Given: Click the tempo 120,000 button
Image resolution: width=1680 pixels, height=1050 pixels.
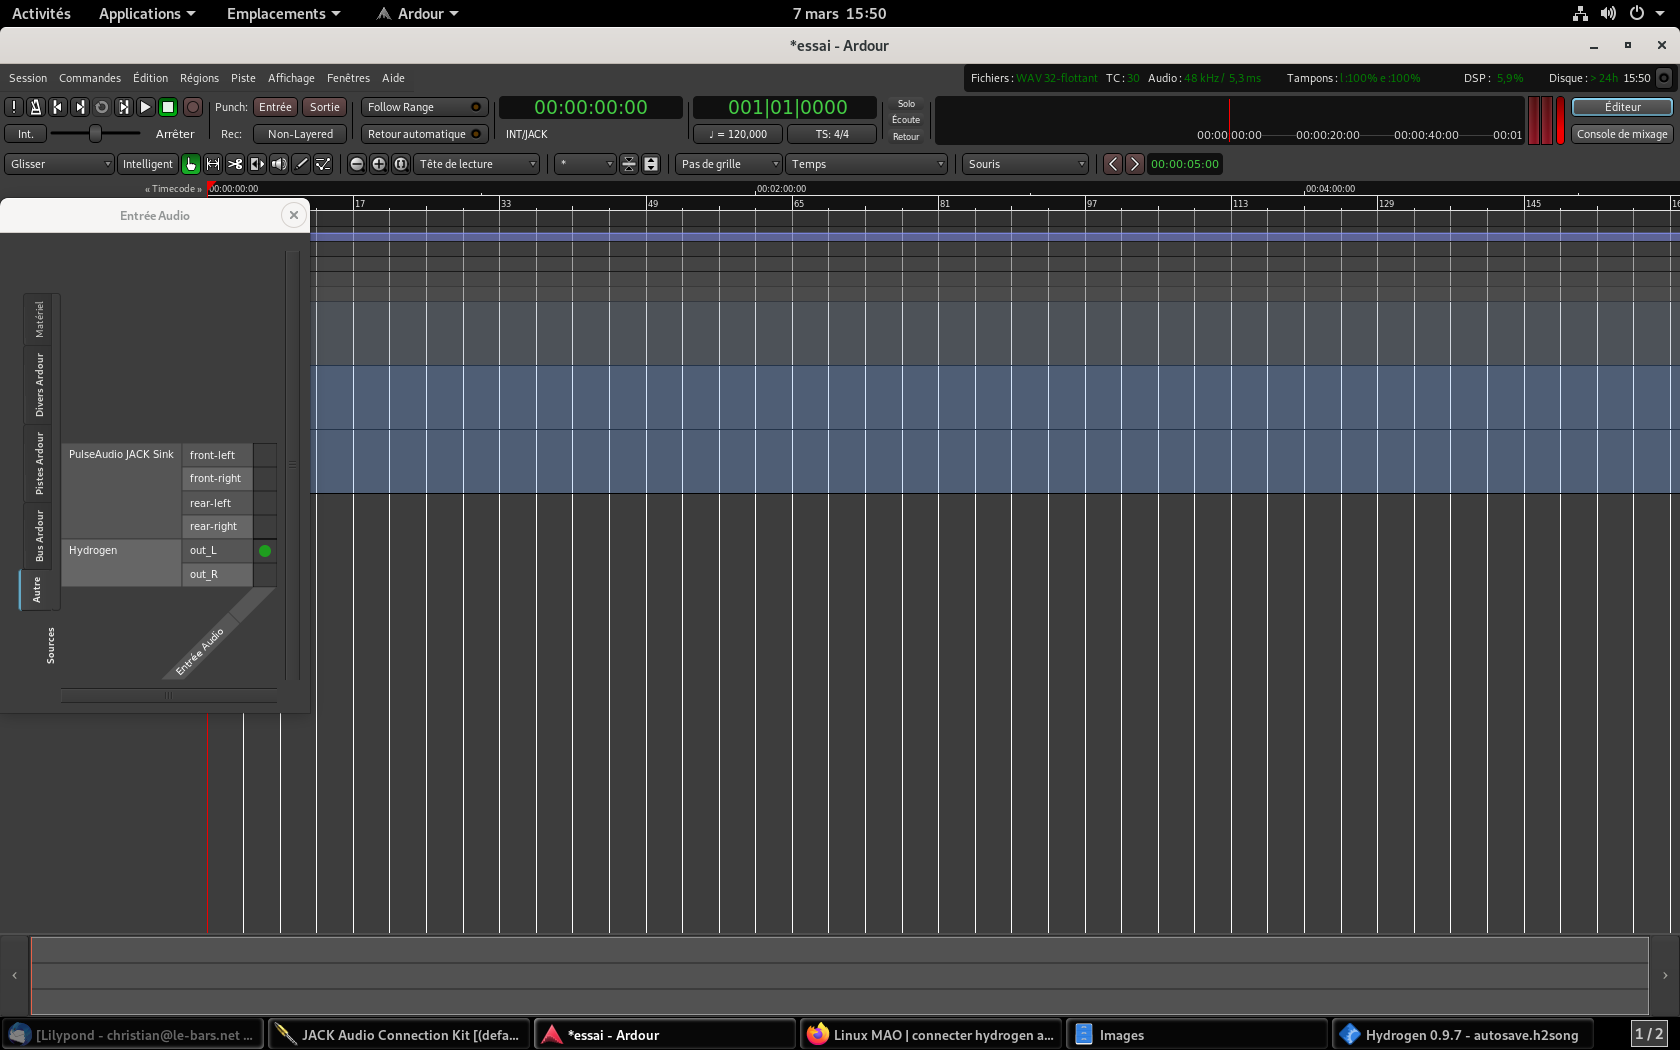Looking at the screenshot, I should 738,134.
